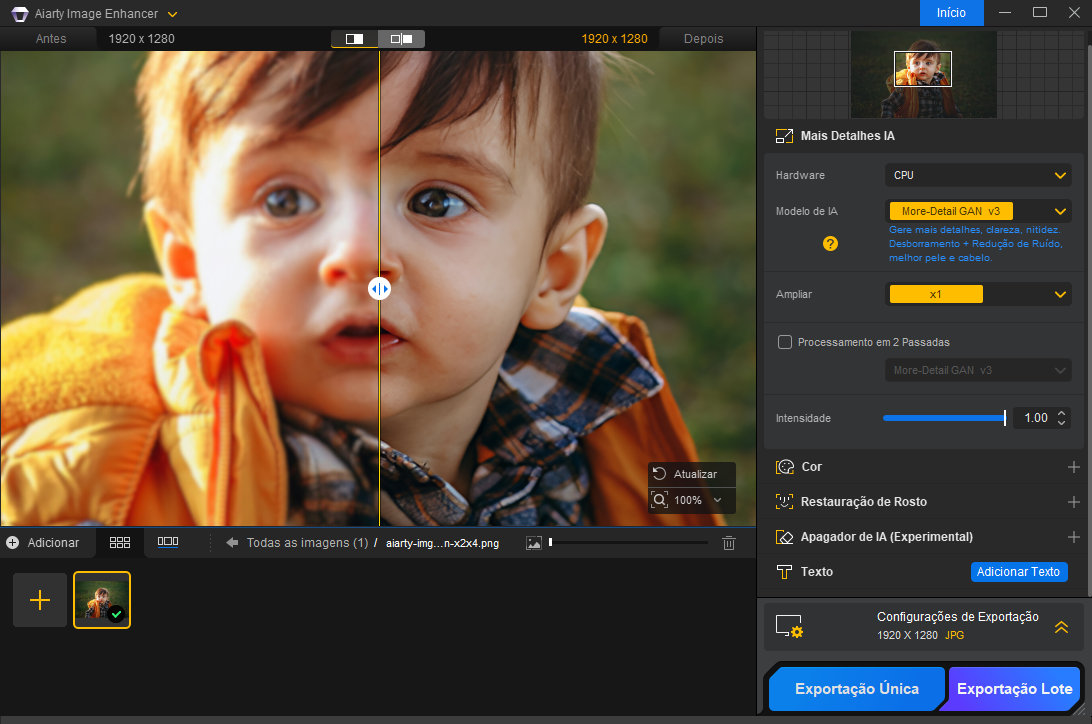Click the Adicionar Texto button
The height and width of the screenshot is (724, 1092).
1018,572
